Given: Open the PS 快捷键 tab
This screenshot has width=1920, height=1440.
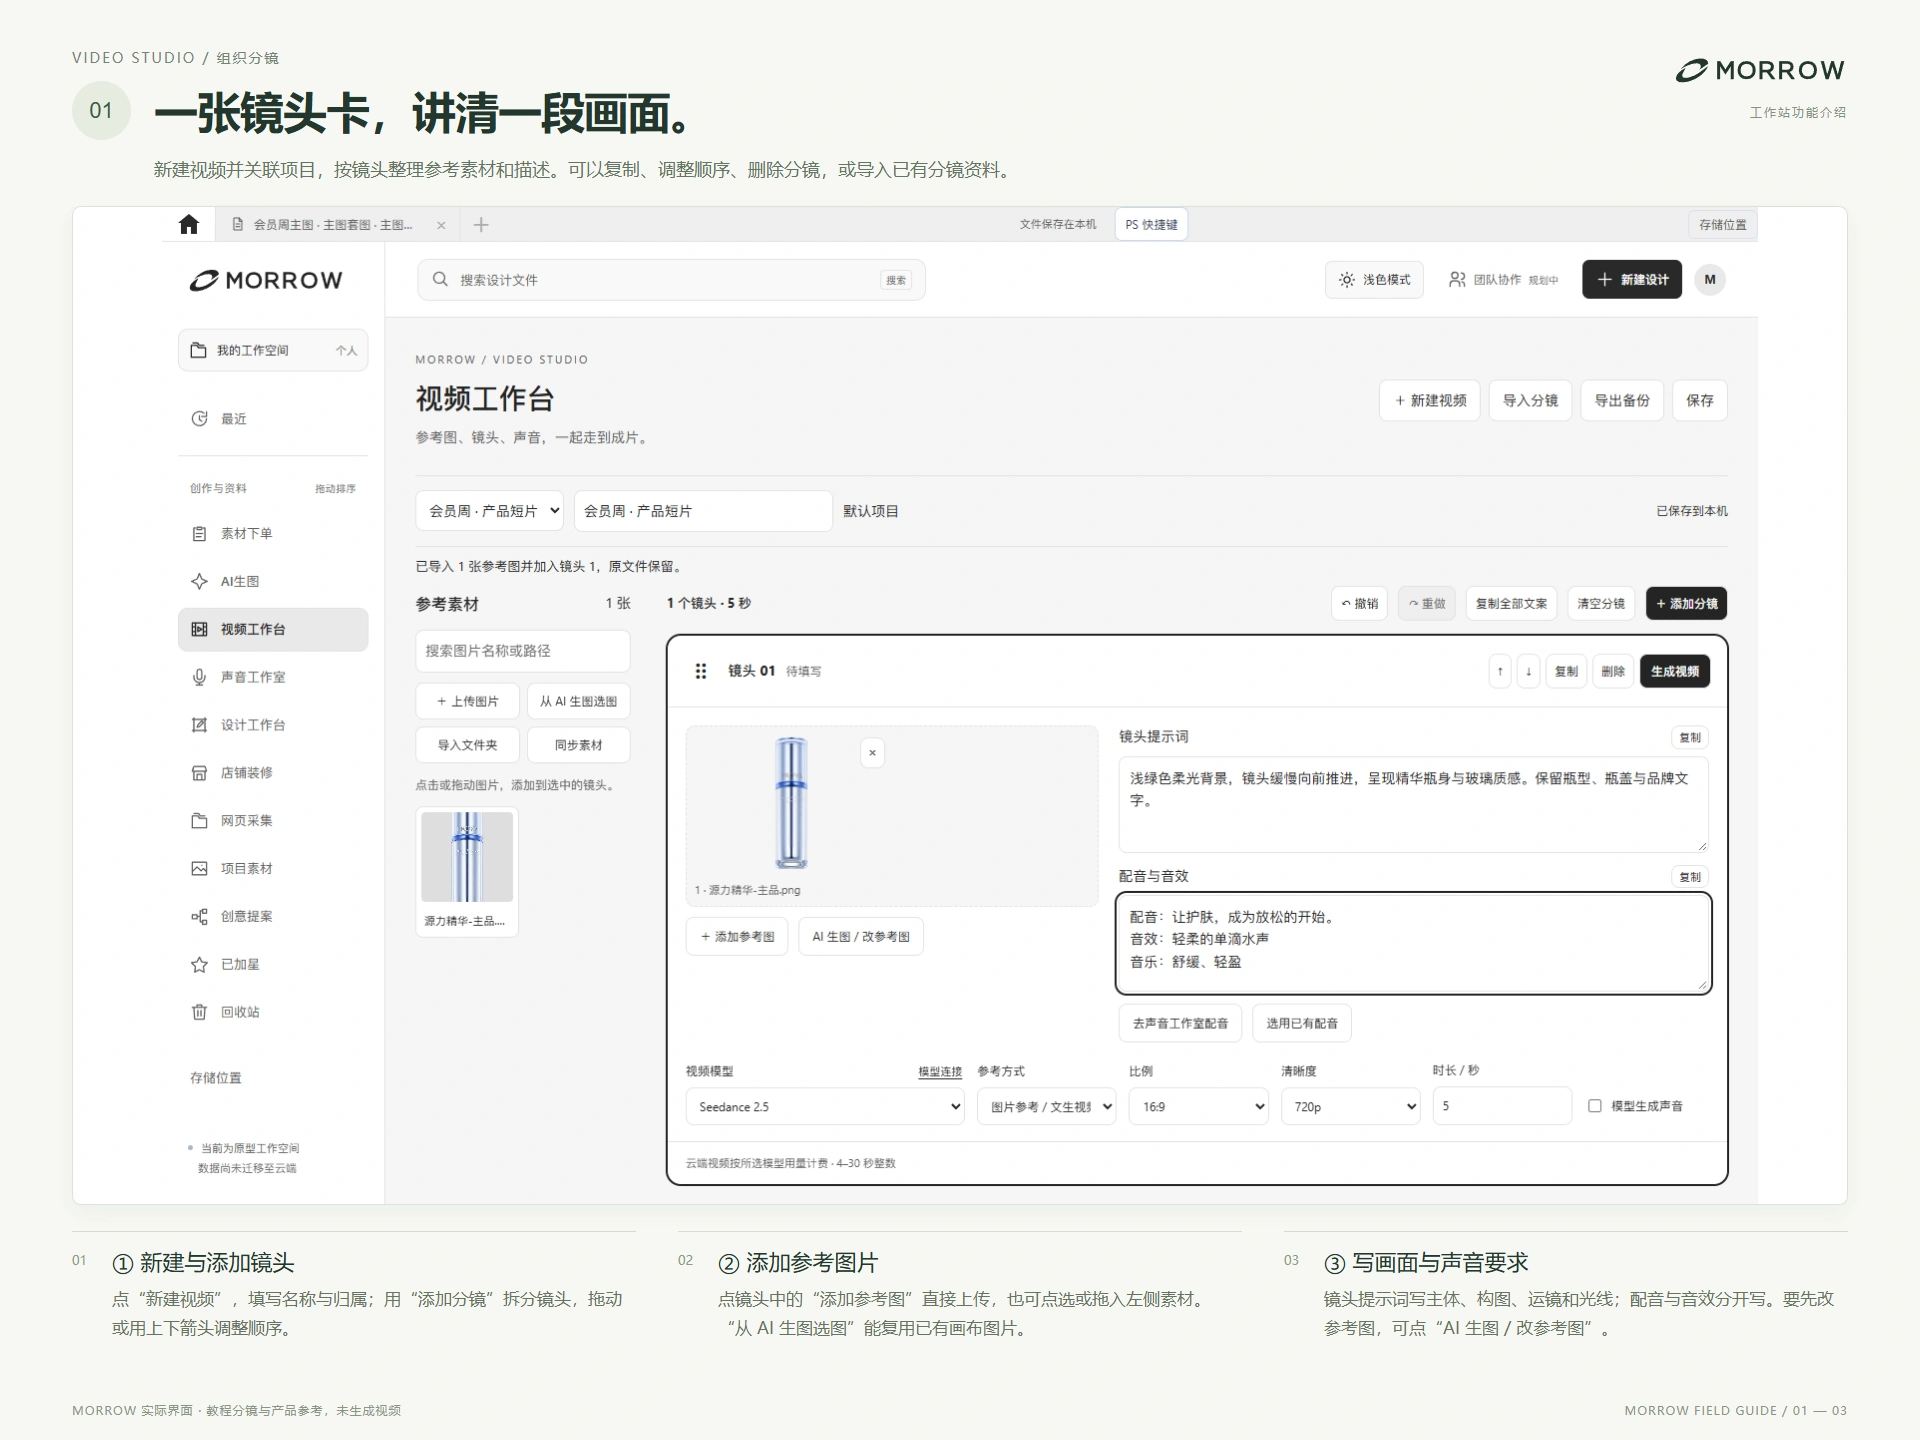Looking at the screenshot, I should pos(1151,225).
